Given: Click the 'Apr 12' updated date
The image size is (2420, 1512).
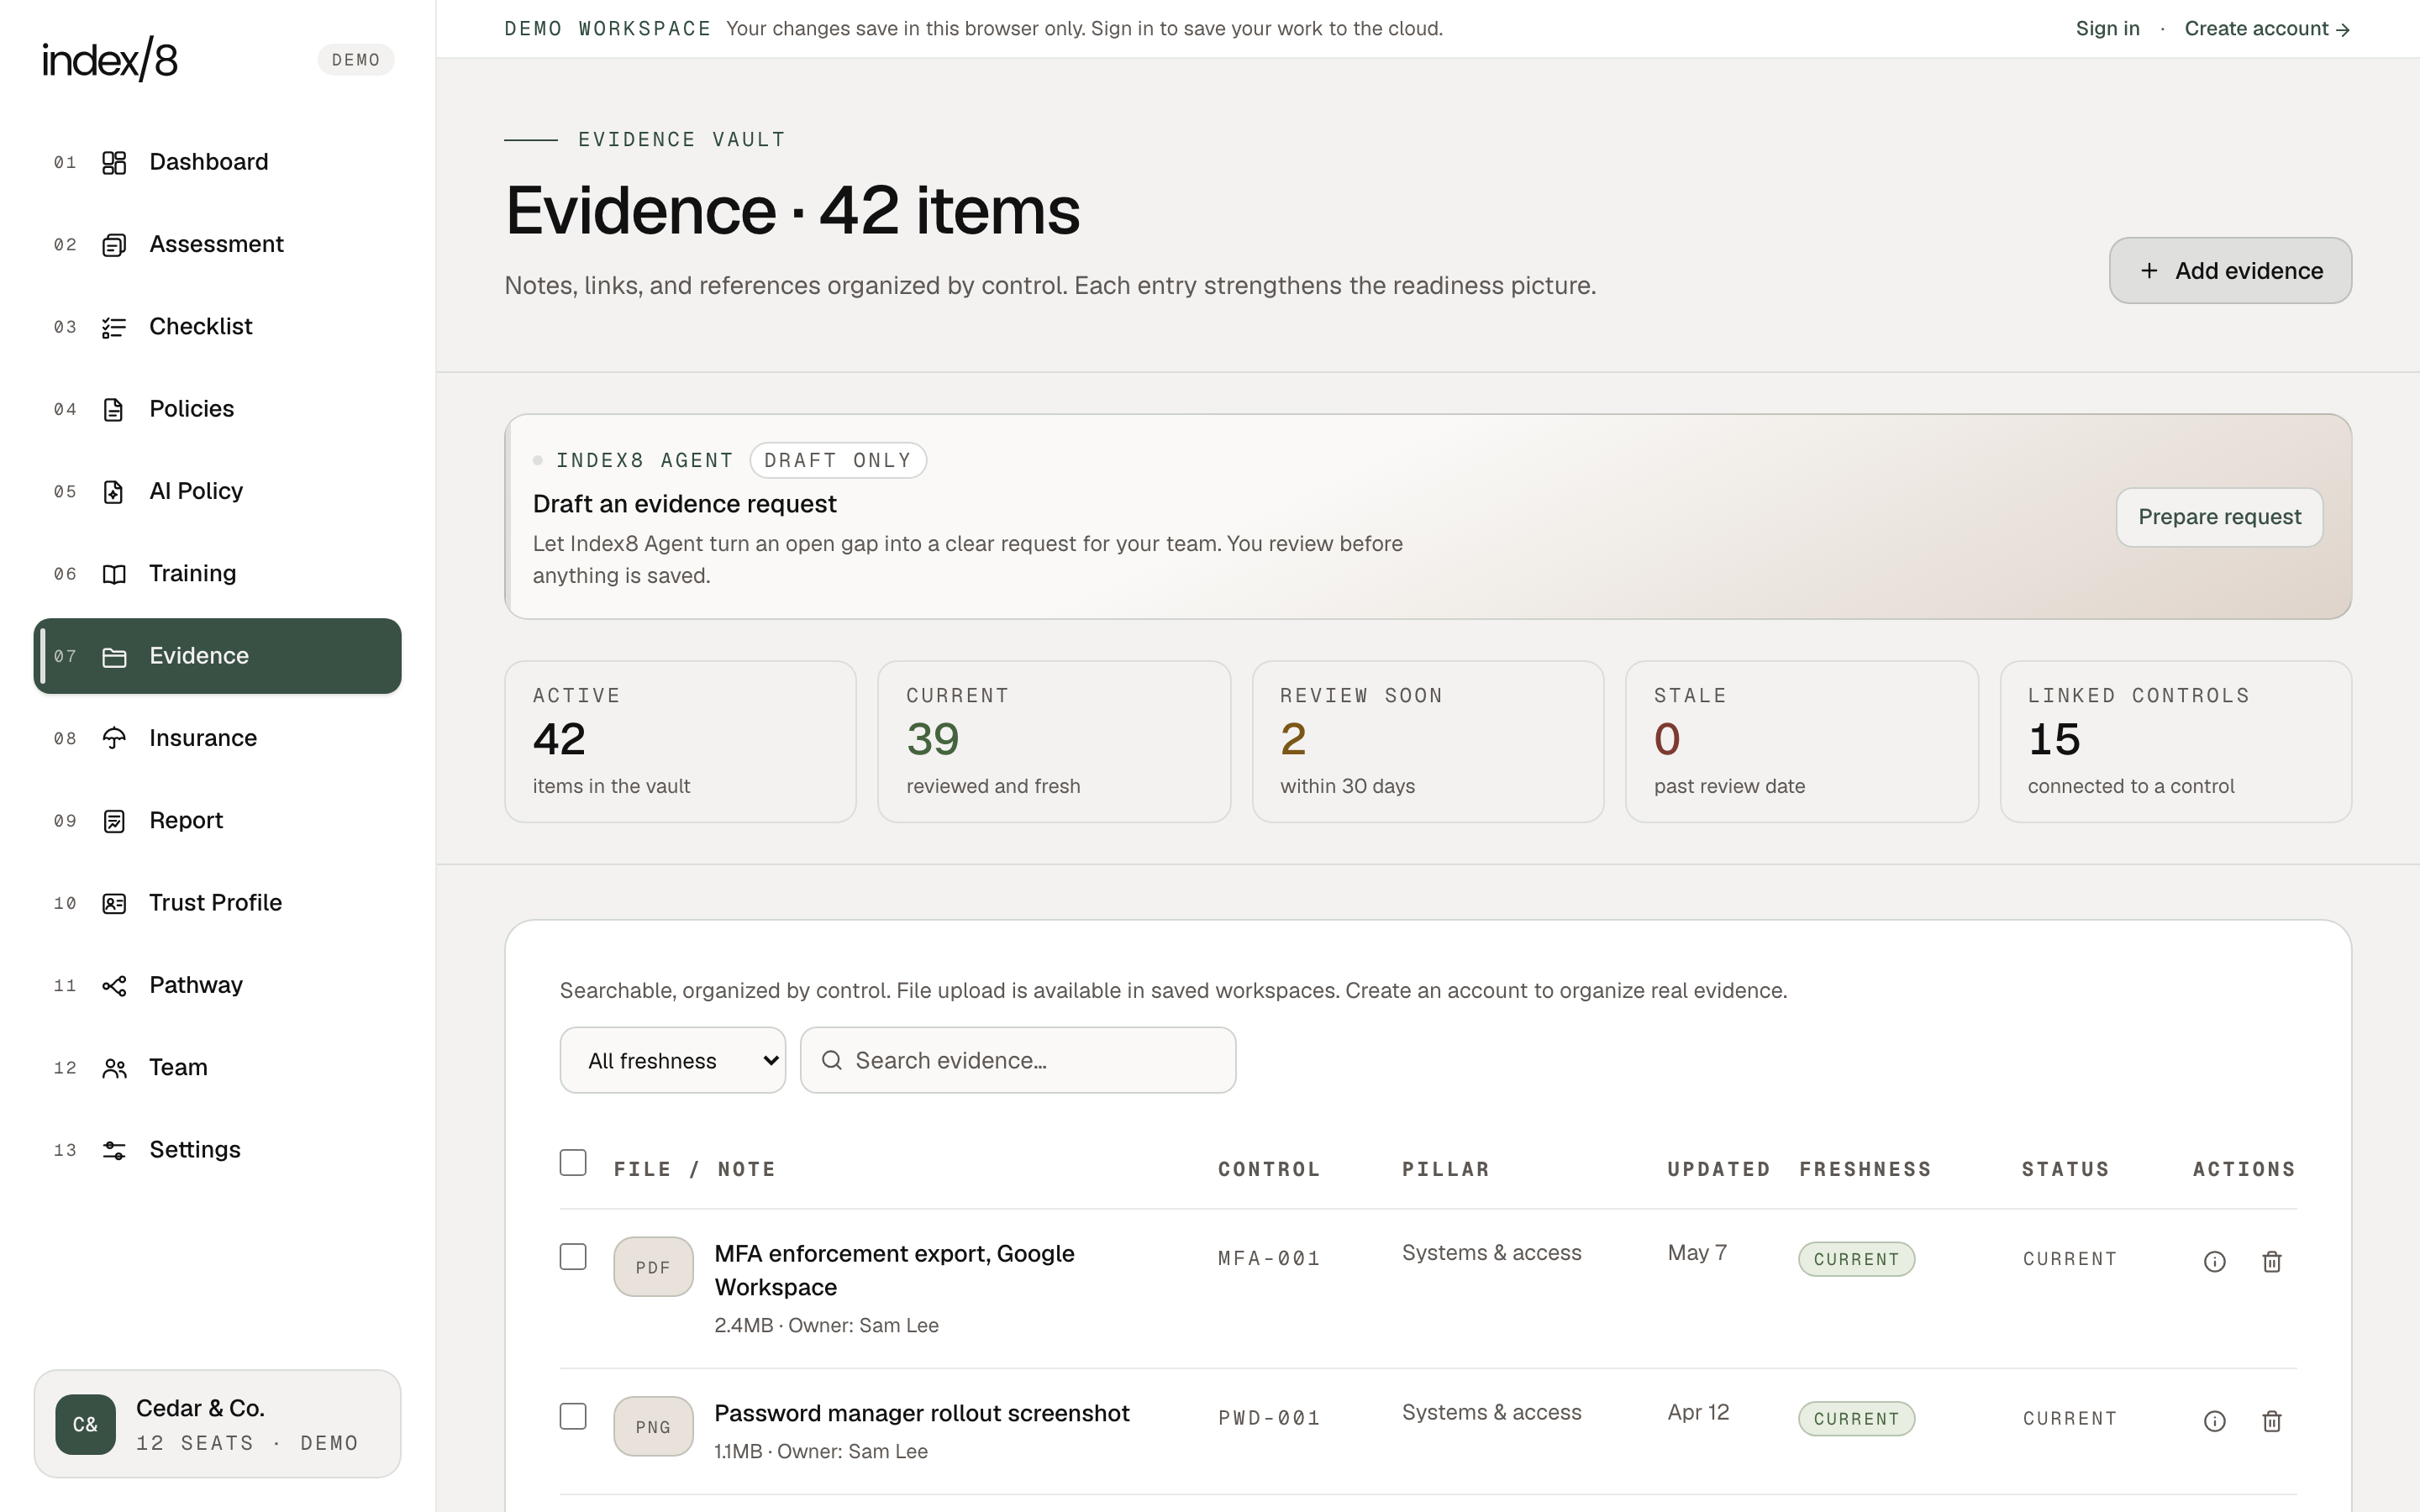Looking at the screenshot, I should point(1698,1412).
